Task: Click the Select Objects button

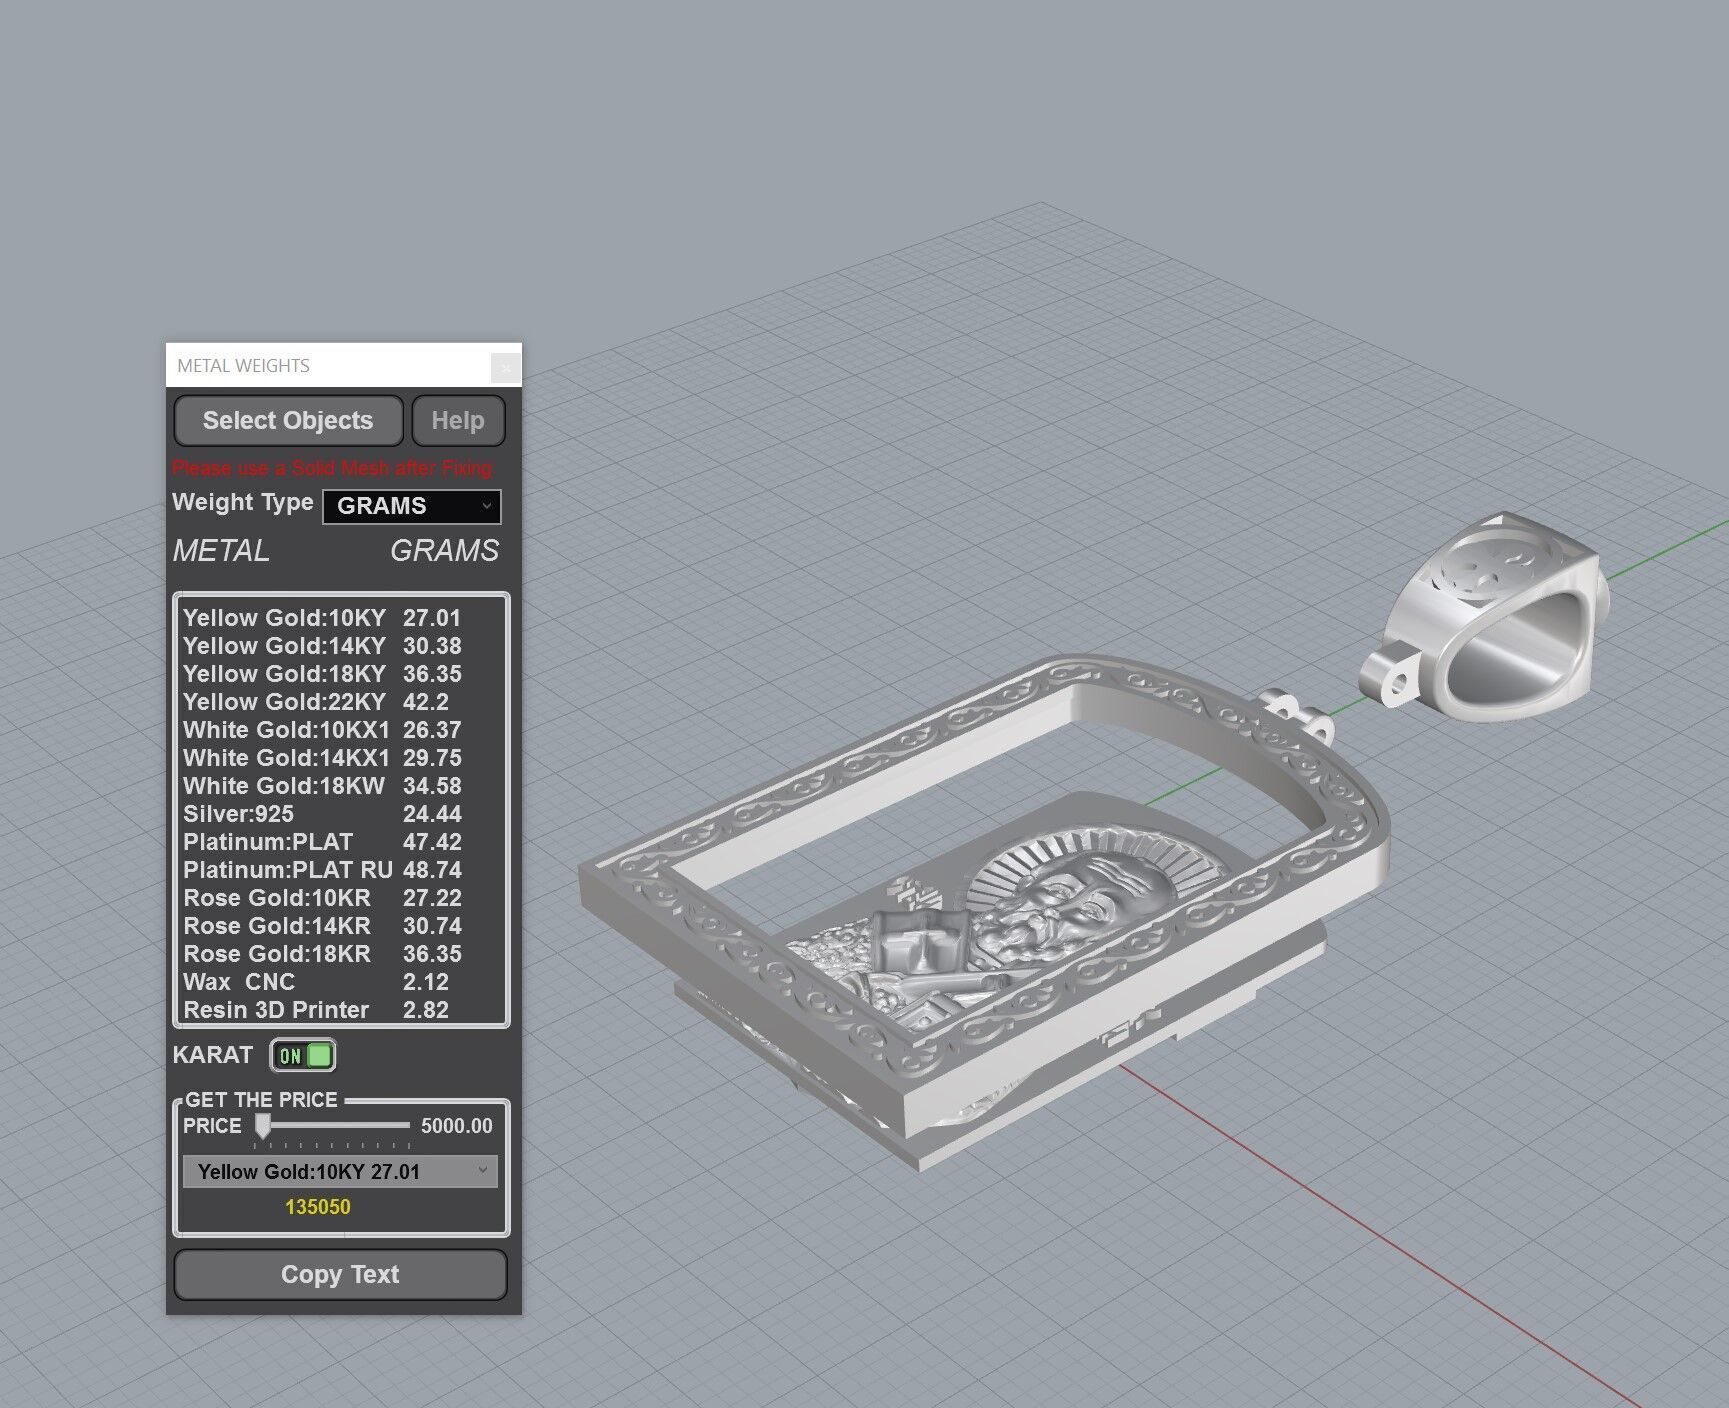Action: click(288, 421)
